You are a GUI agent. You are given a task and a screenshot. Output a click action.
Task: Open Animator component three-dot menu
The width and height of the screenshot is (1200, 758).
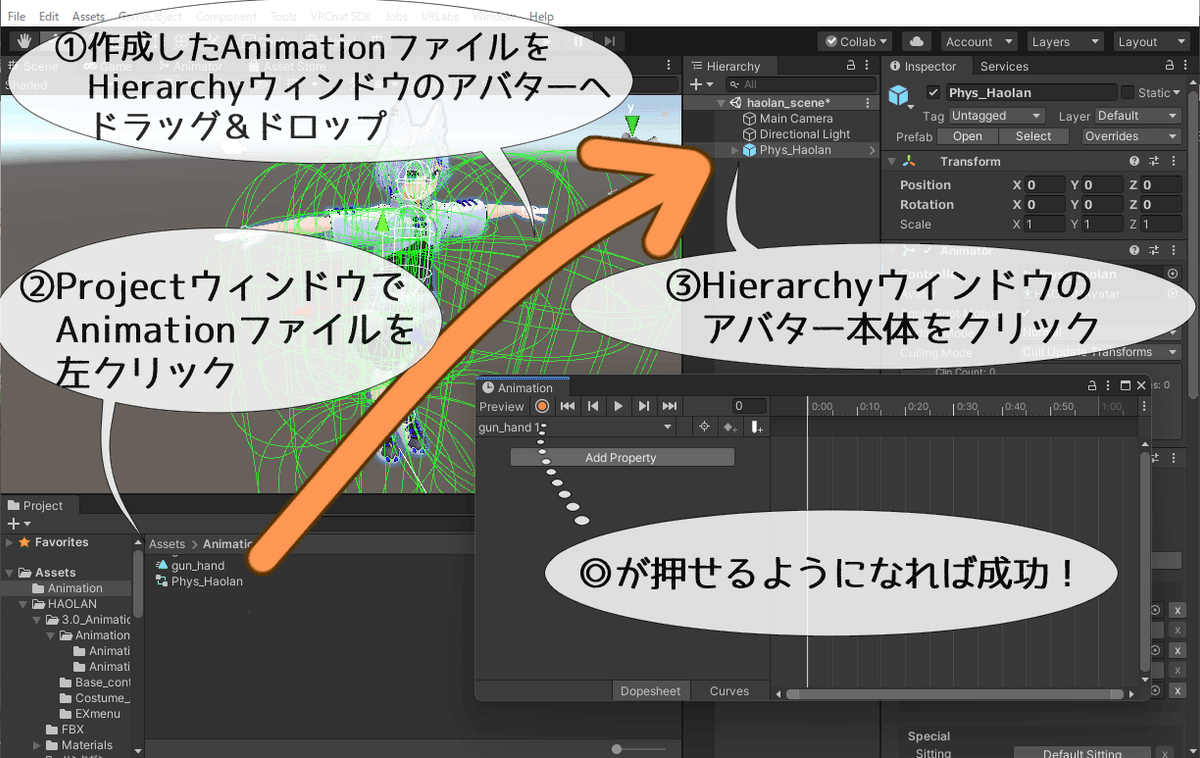point(1173,251)
